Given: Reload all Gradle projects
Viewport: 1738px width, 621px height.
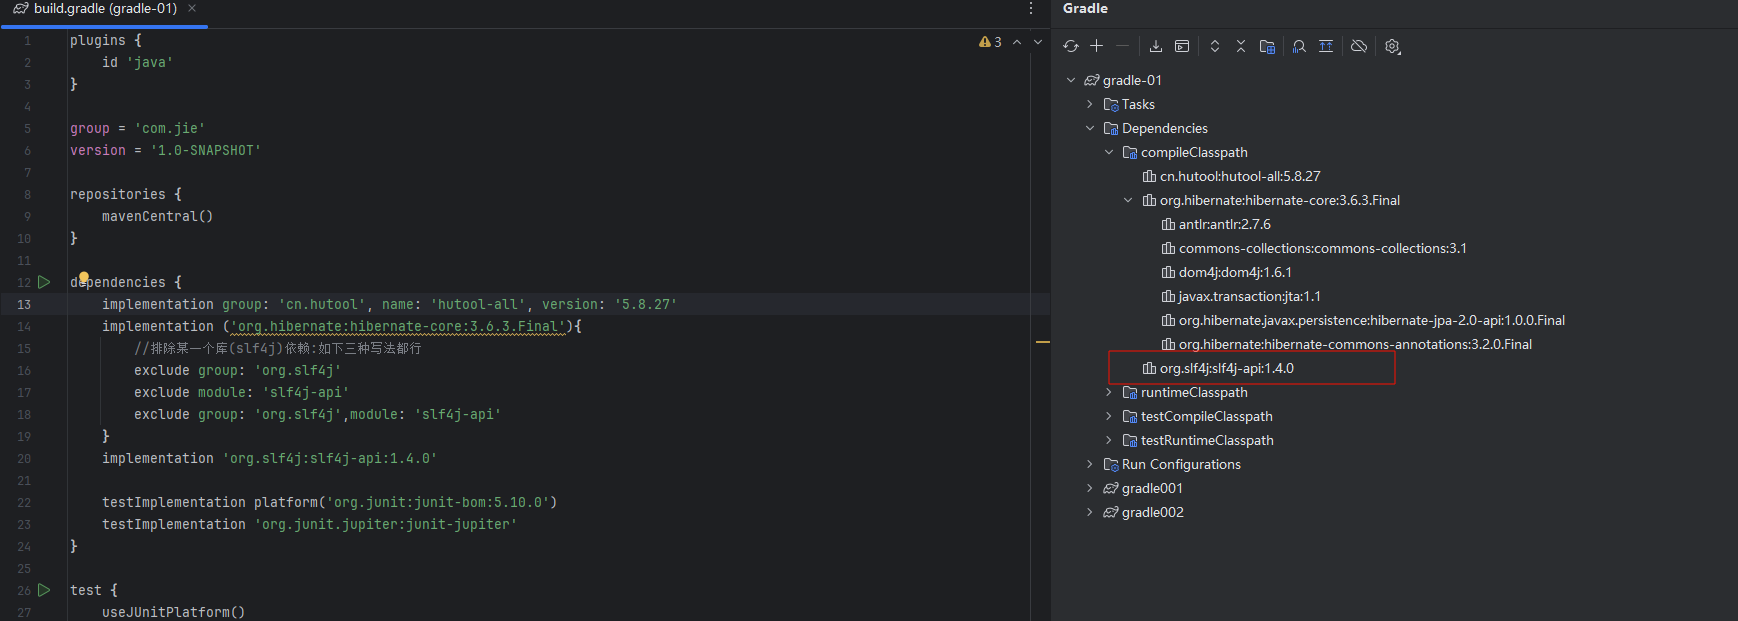Looking at the screenshot, I should tap(1071, 46).
